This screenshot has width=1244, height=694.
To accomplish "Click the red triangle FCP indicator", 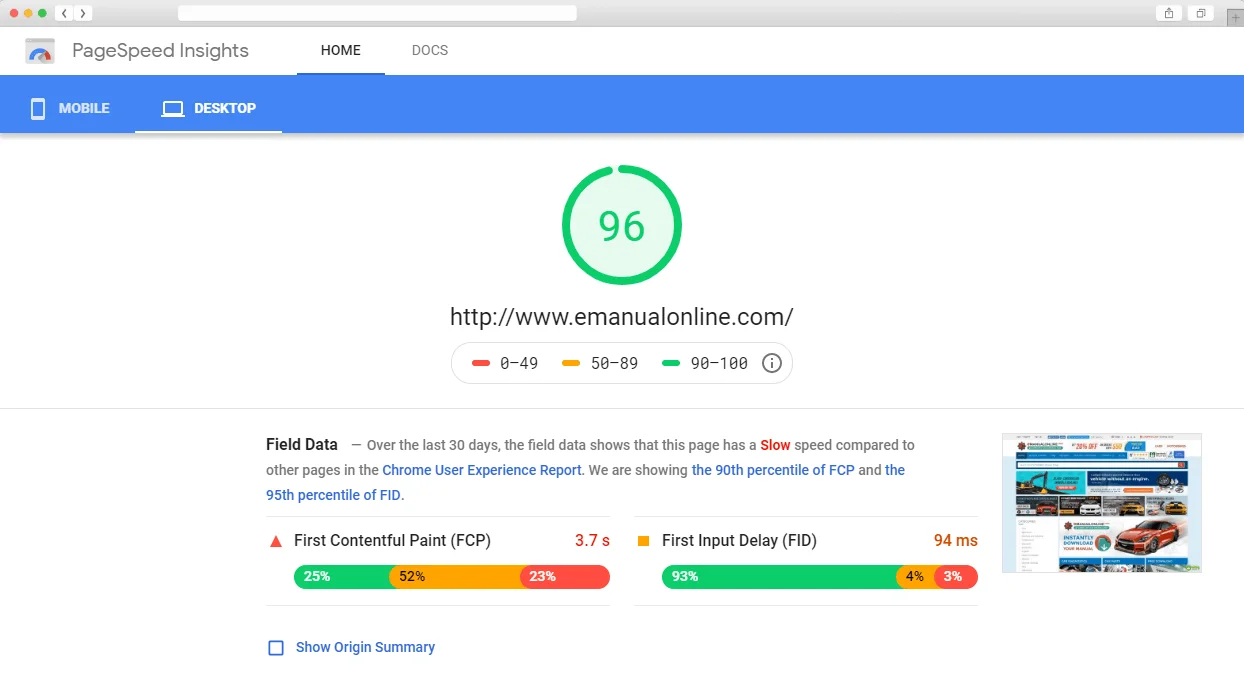I will click(x=276, y=541).
